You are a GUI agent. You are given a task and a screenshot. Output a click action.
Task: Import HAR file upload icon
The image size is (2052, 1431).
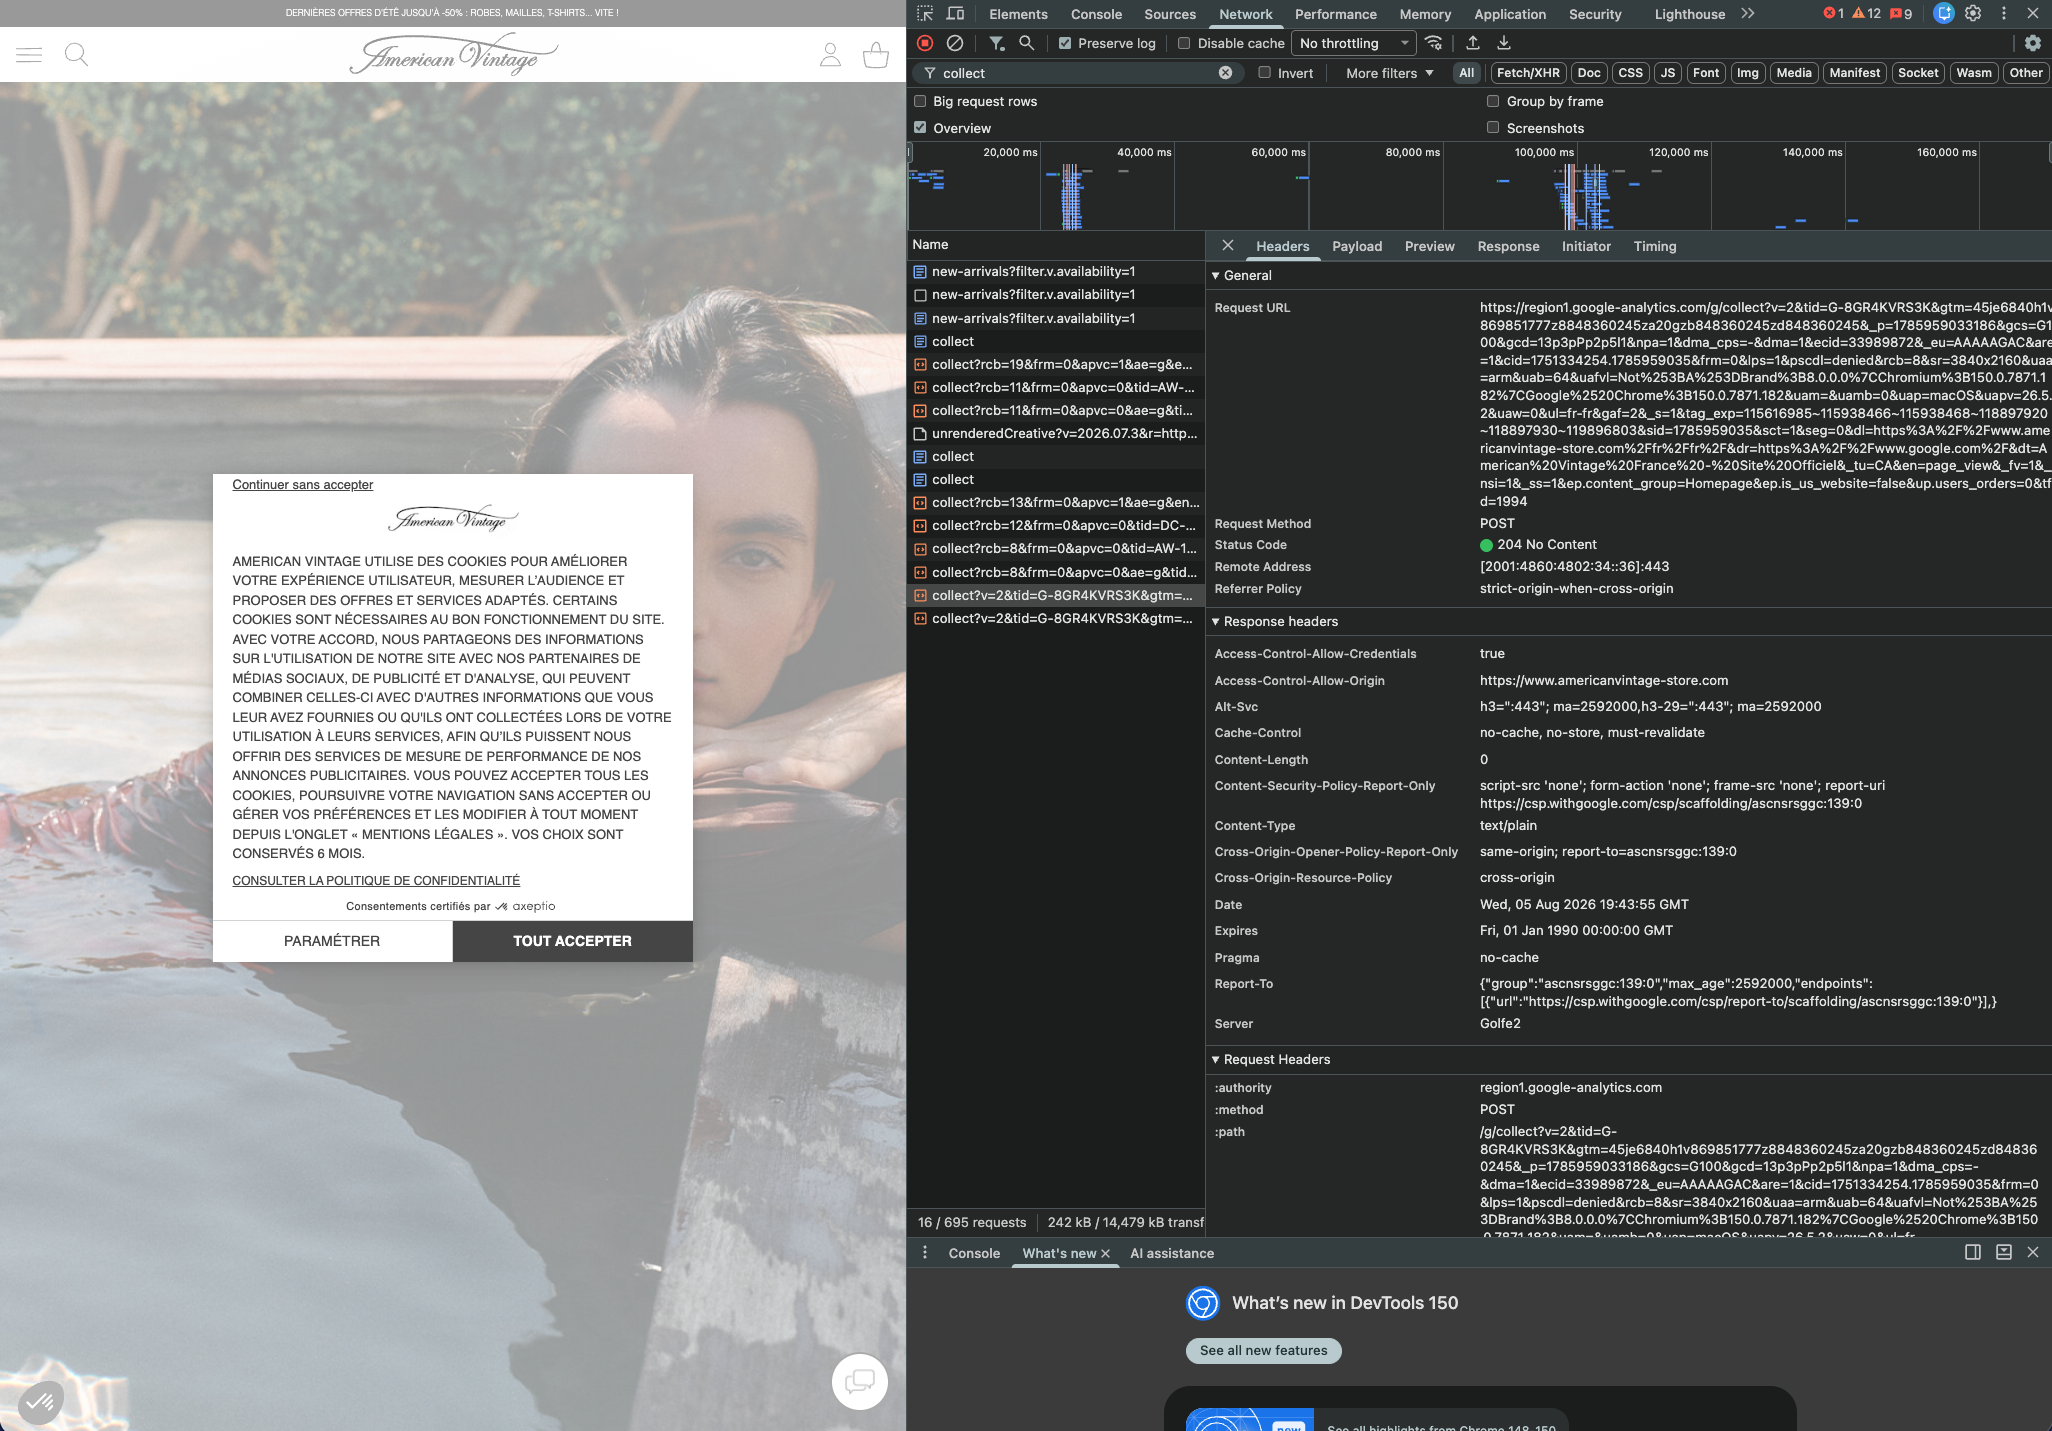point(1473,43)
